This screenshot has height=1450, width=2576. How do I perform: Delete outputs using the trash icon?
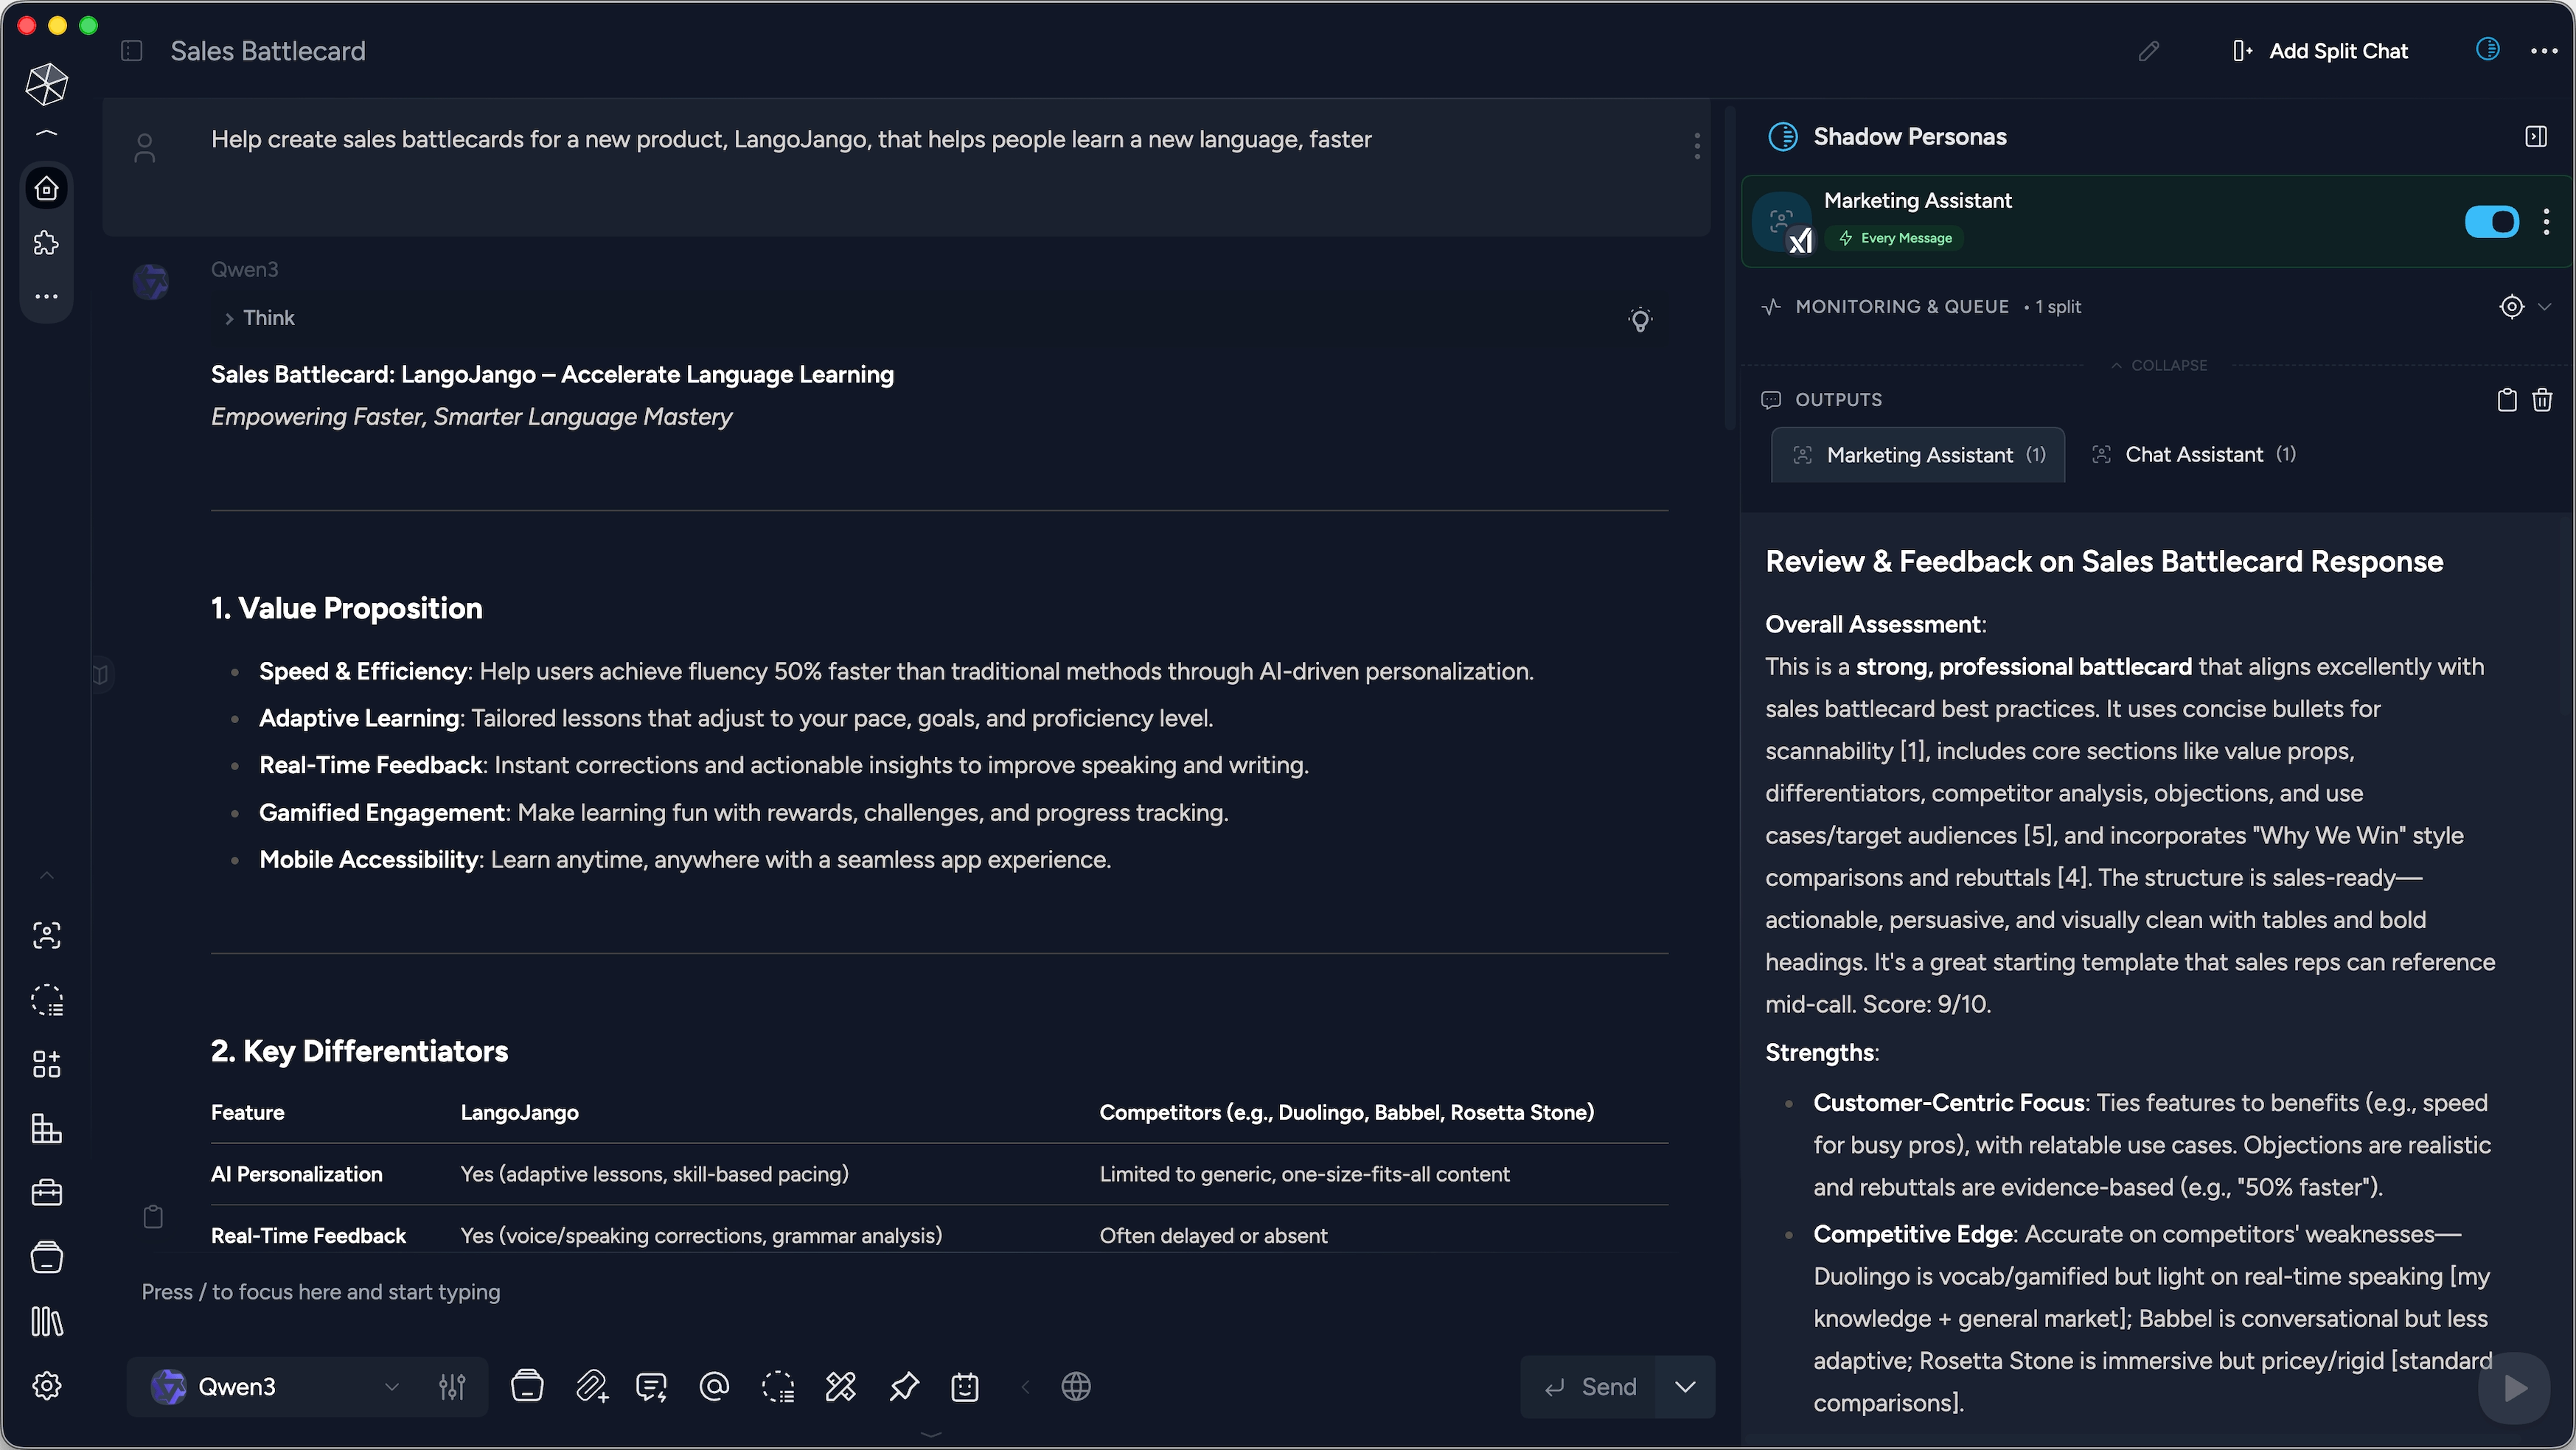click(x=2543, y=399)
